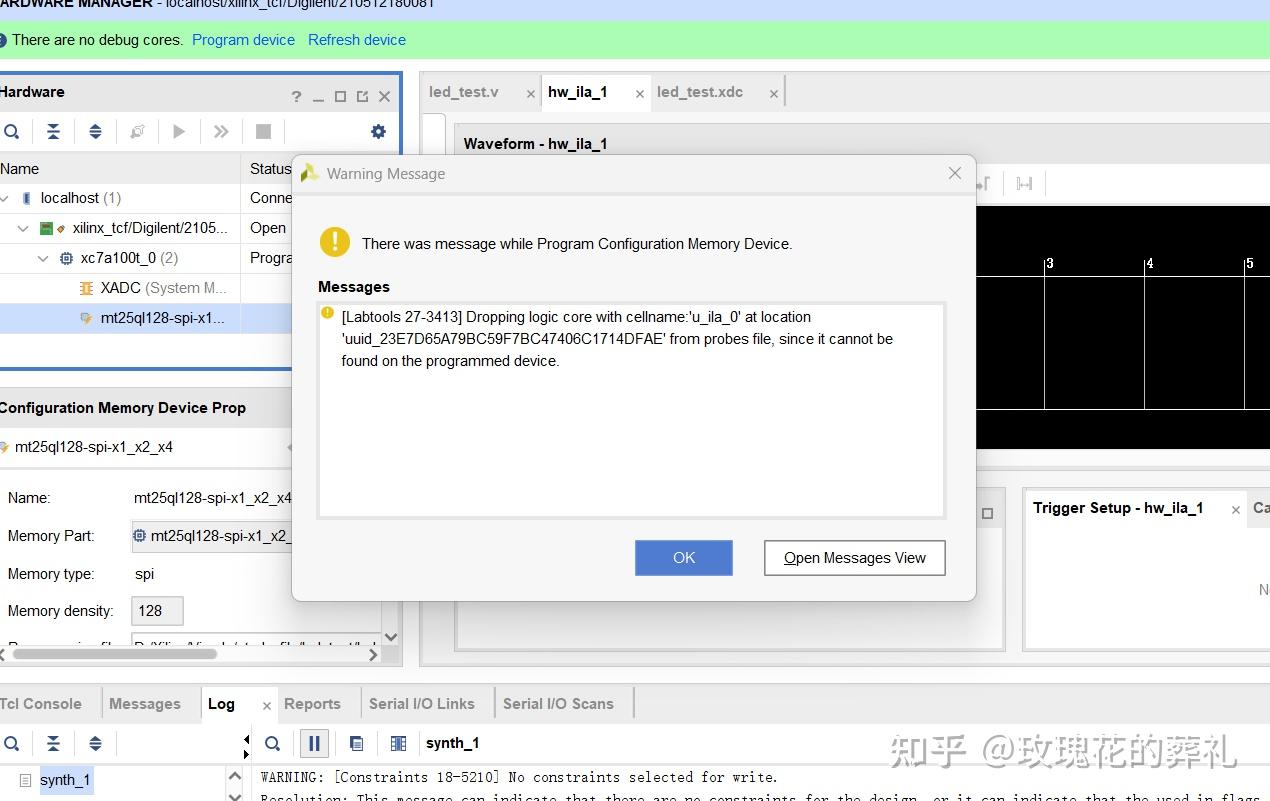Click OK in Warning Message dialog
The image size is (1270, 801).
[684, 558]
